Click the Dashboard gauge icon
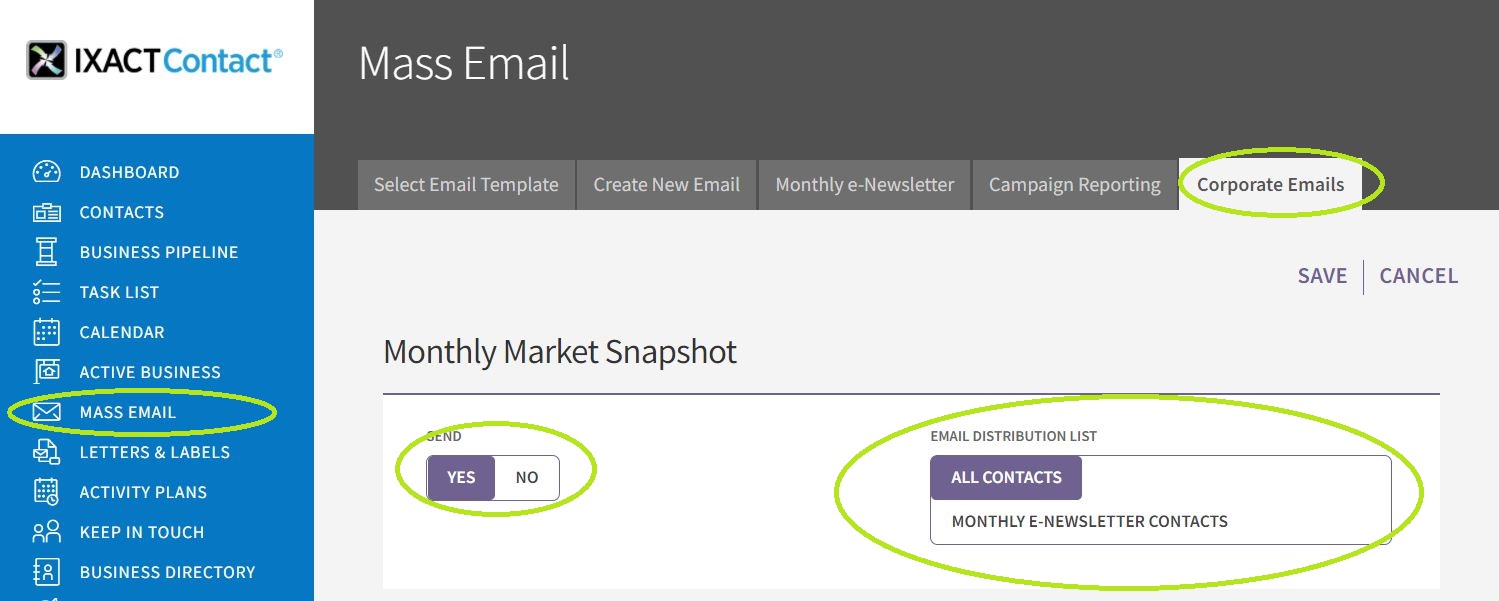Screen dimensions: 1499x601 47,172
